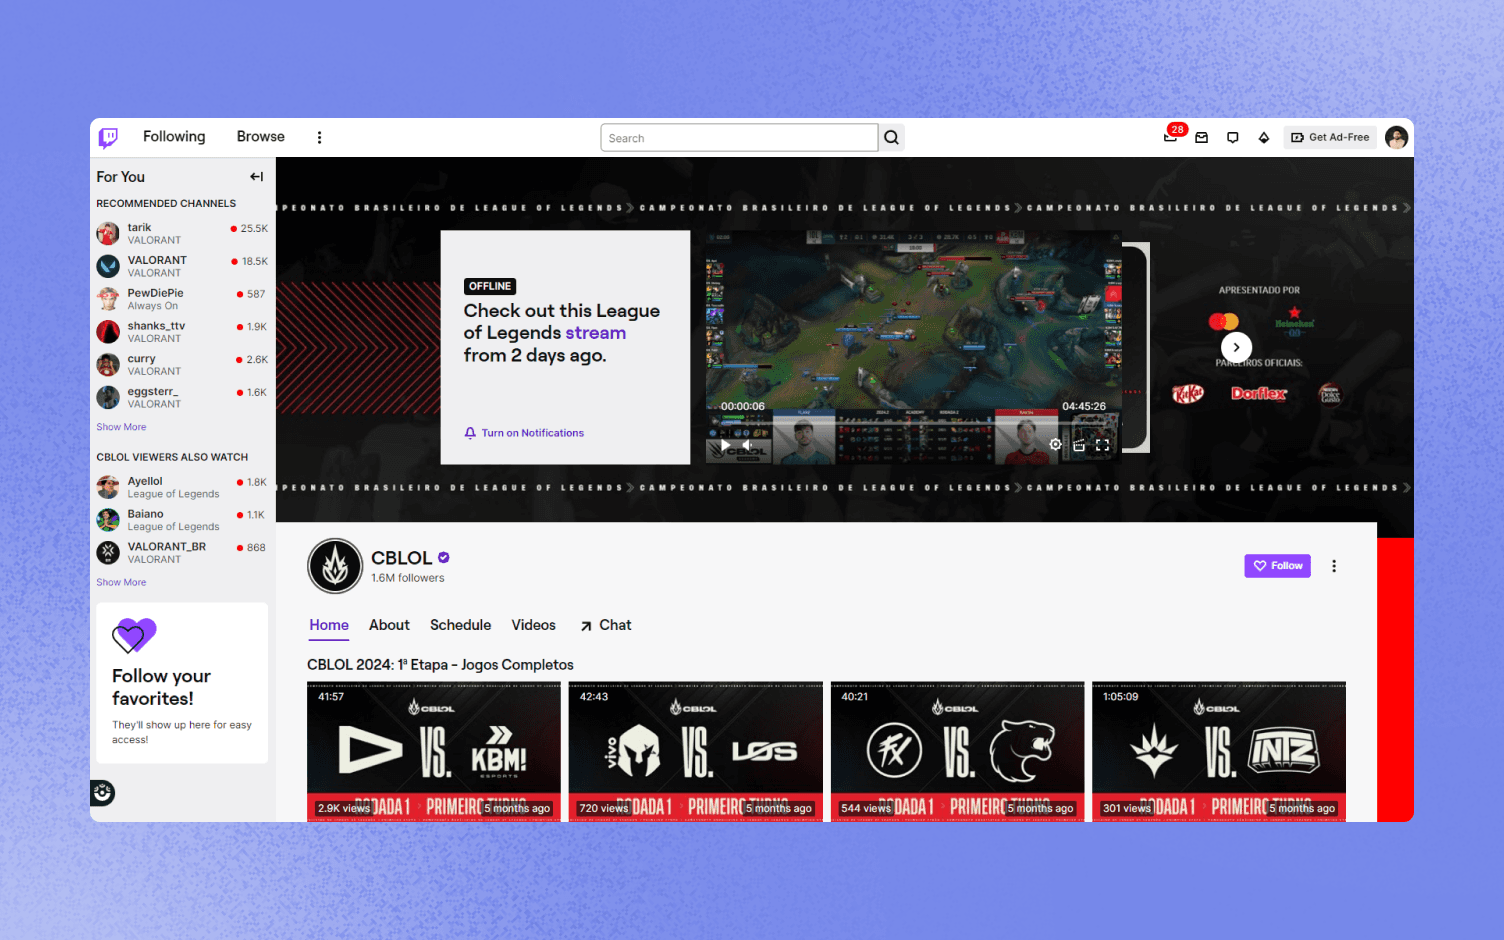Open the Twitch home logo
The height and width of the screenshot is (940, 1504).
(x=108, y=137)
